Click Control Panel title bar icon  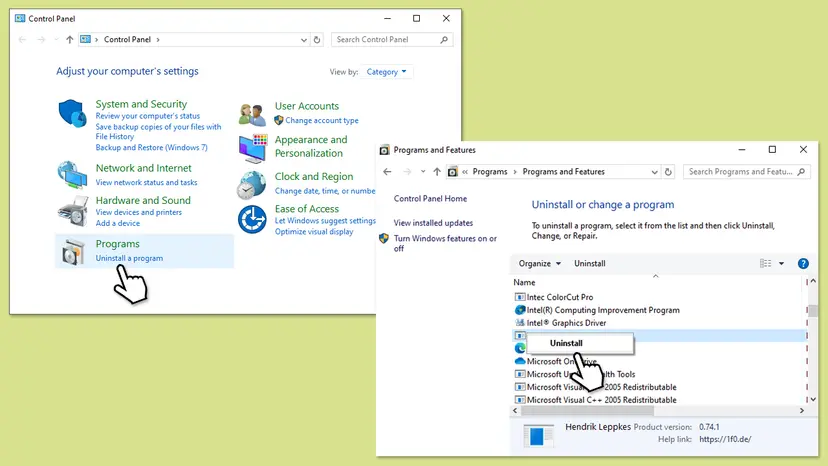[x=20, y=18]
